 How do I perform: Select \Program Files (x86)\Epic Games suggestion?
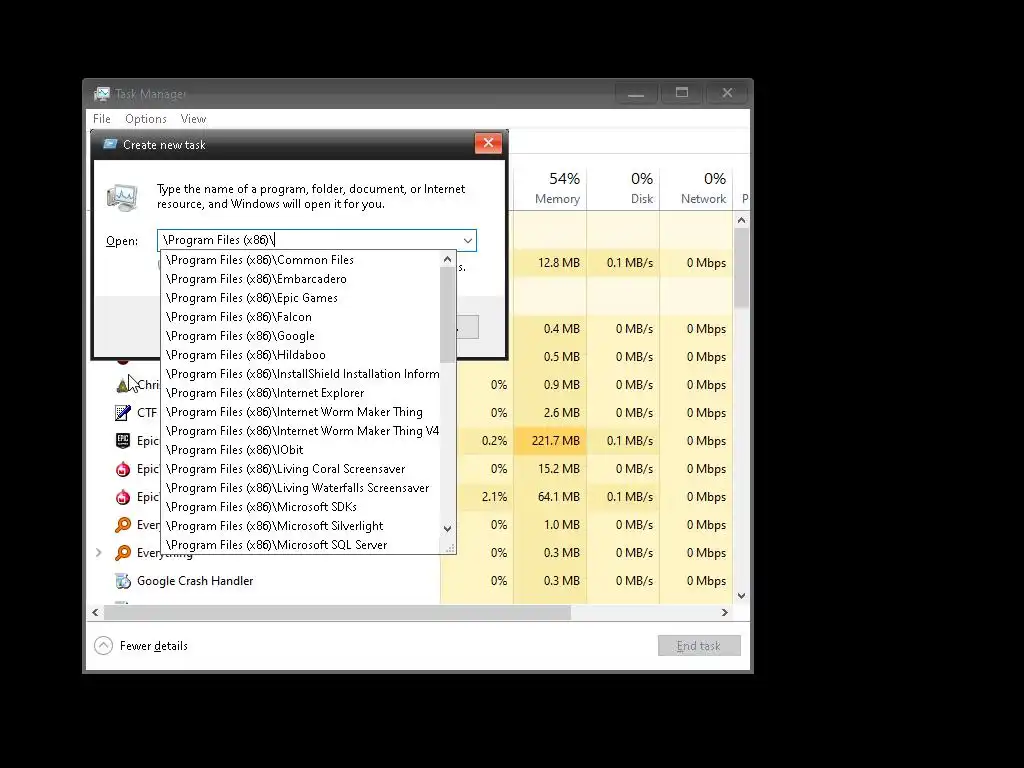coord(300,298)
